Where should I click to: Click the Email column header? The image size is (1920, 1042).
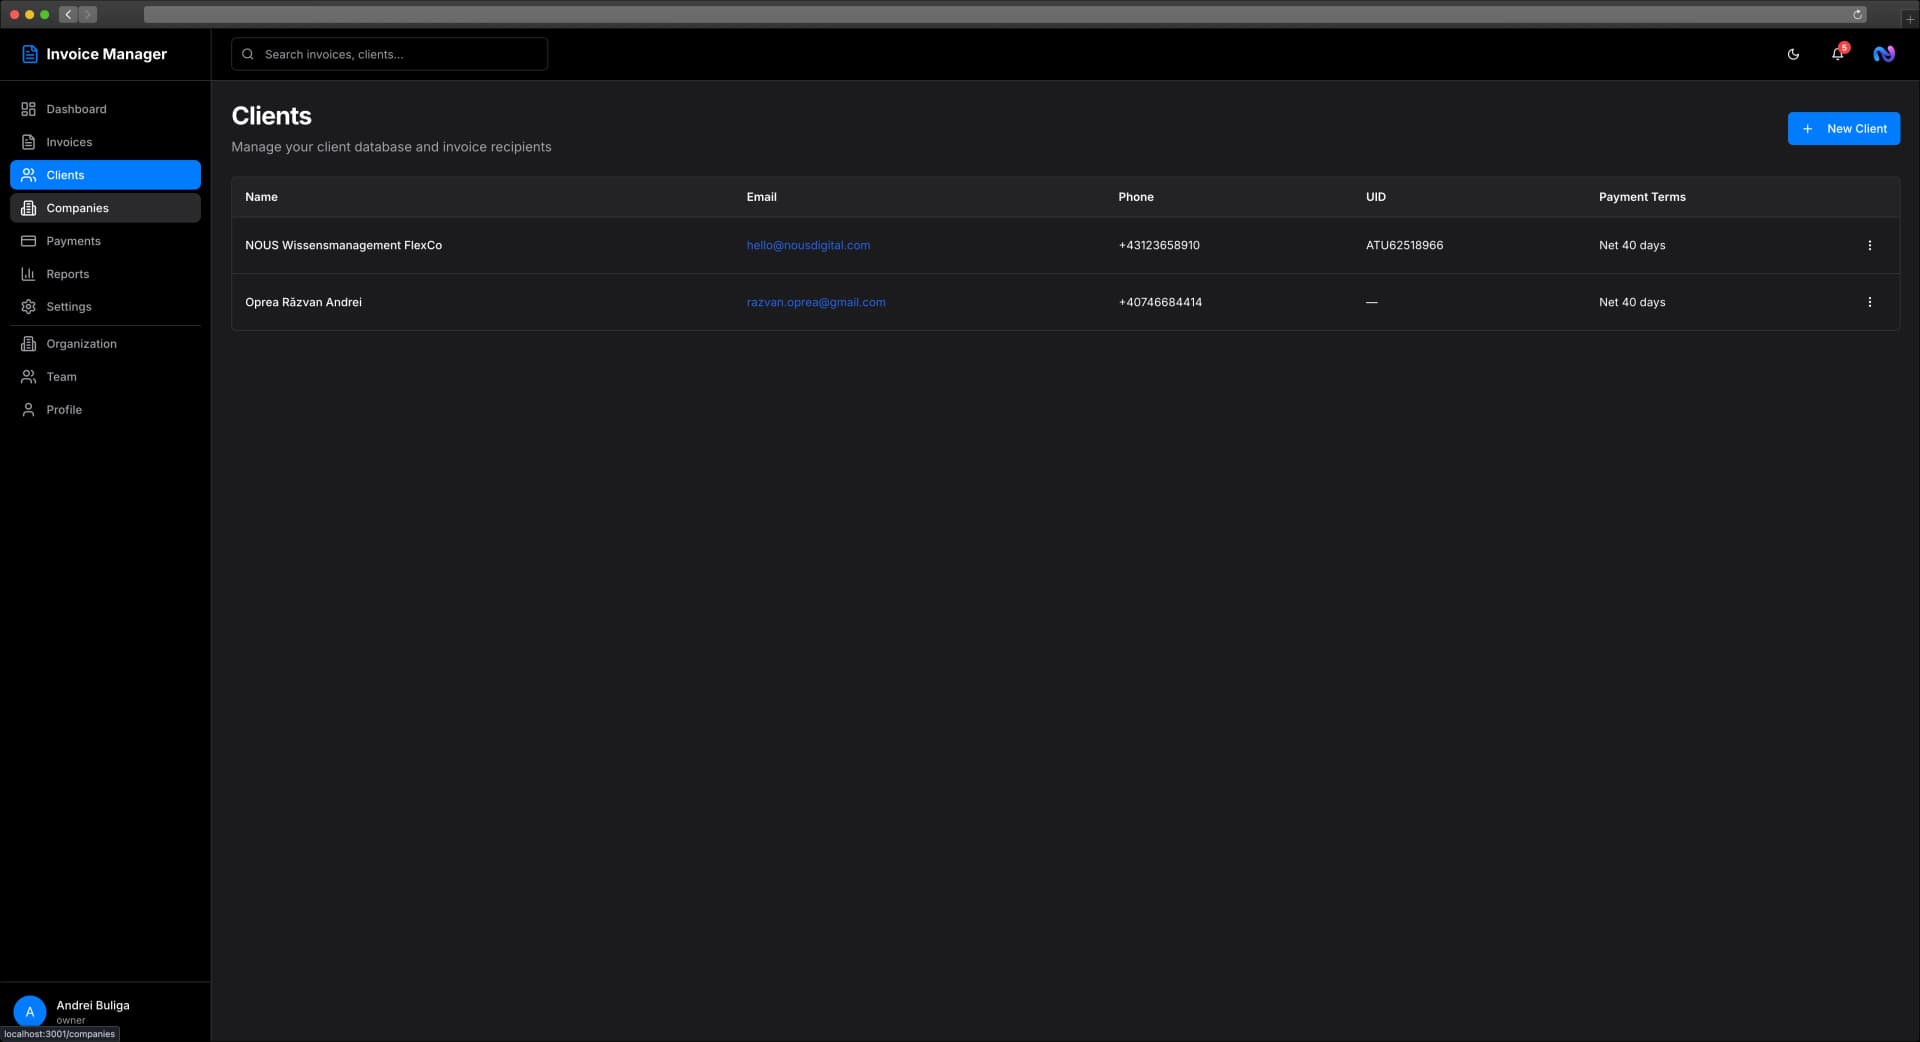[x=761, y=197]
